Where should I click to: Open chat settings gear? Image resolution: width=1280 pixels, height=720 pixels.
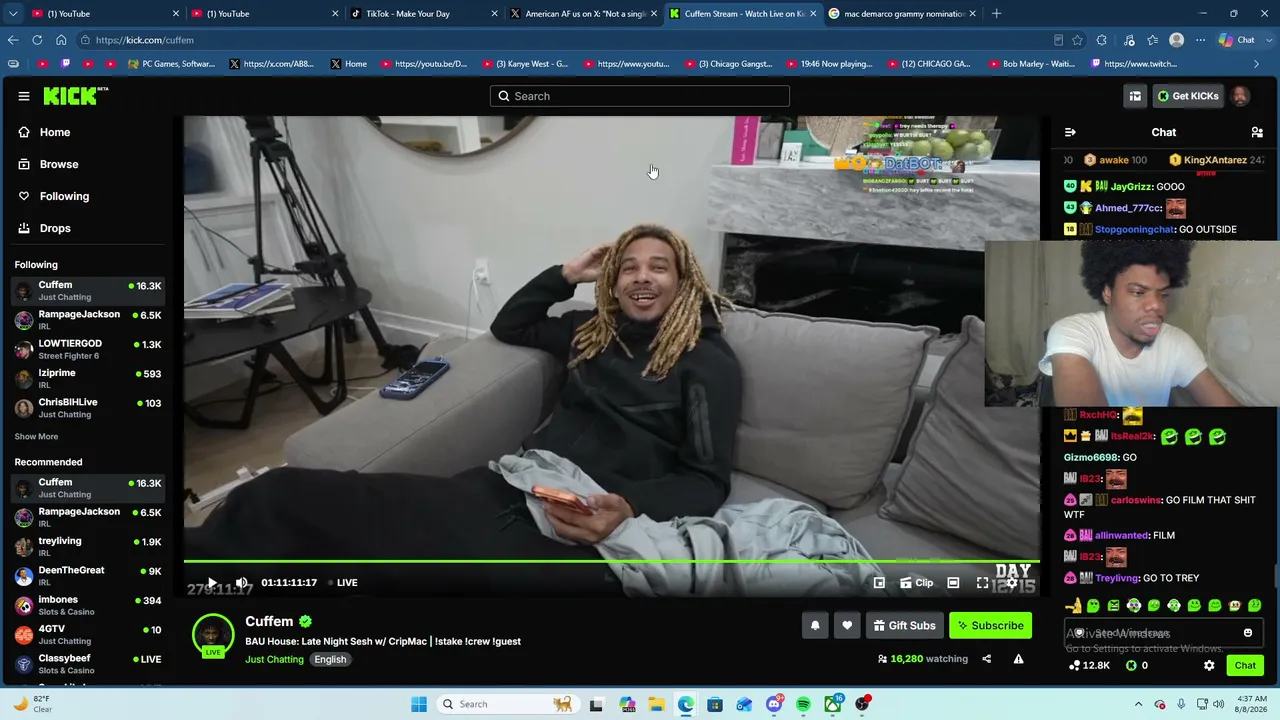point(1209,666)
